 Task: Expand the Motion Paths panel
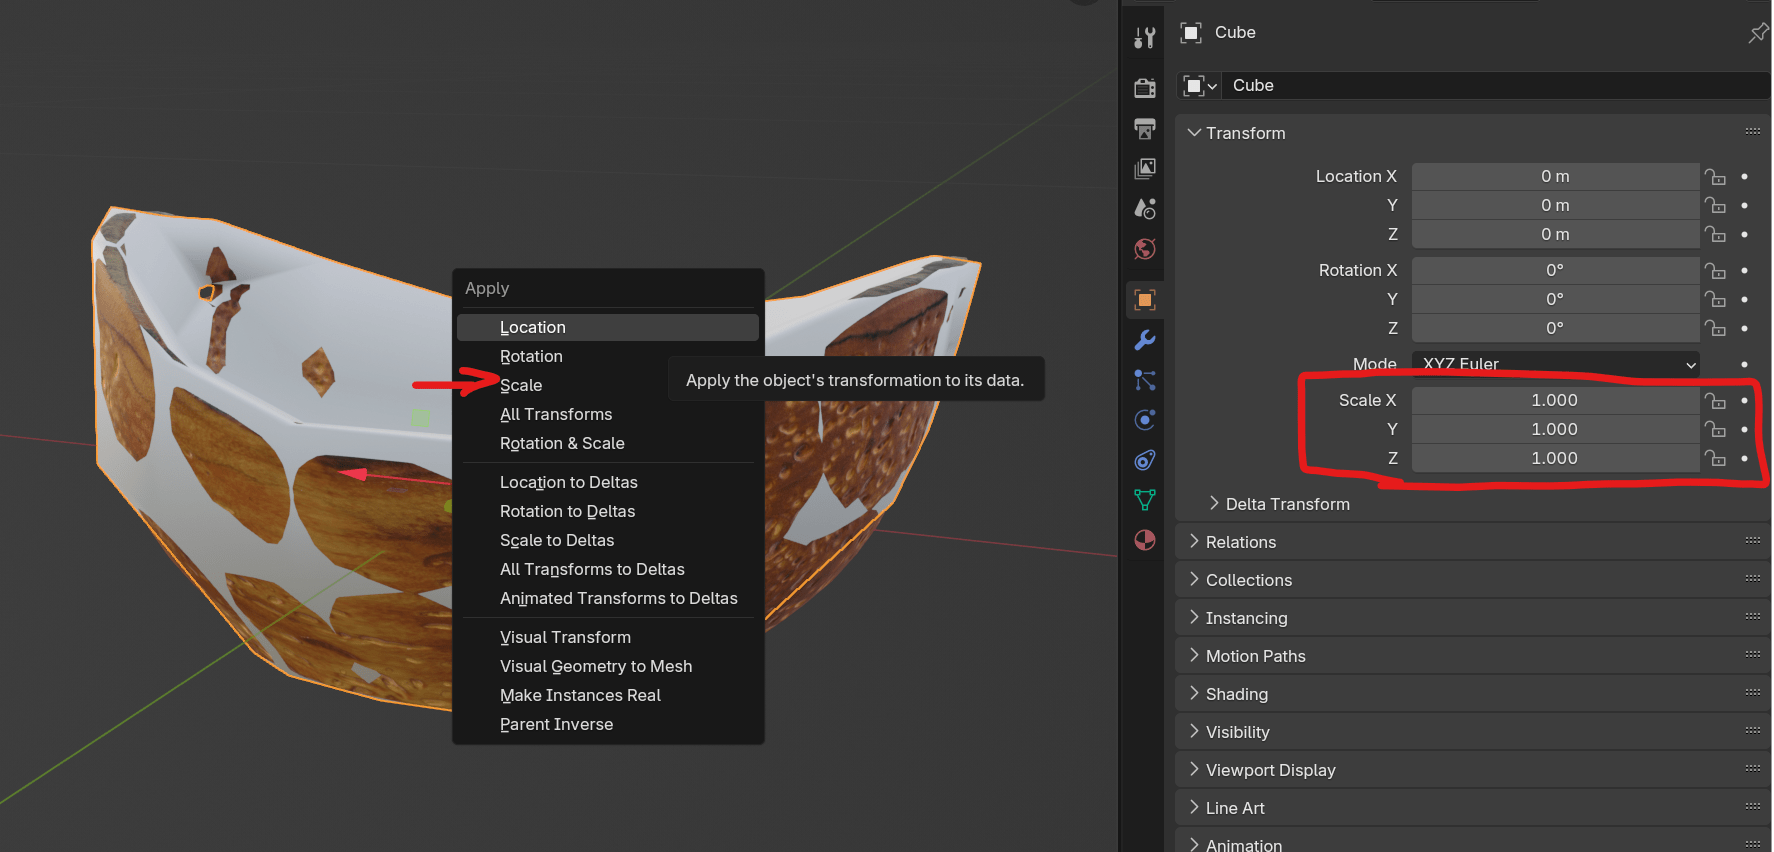pyautogui.click(x=1194, y=656)
